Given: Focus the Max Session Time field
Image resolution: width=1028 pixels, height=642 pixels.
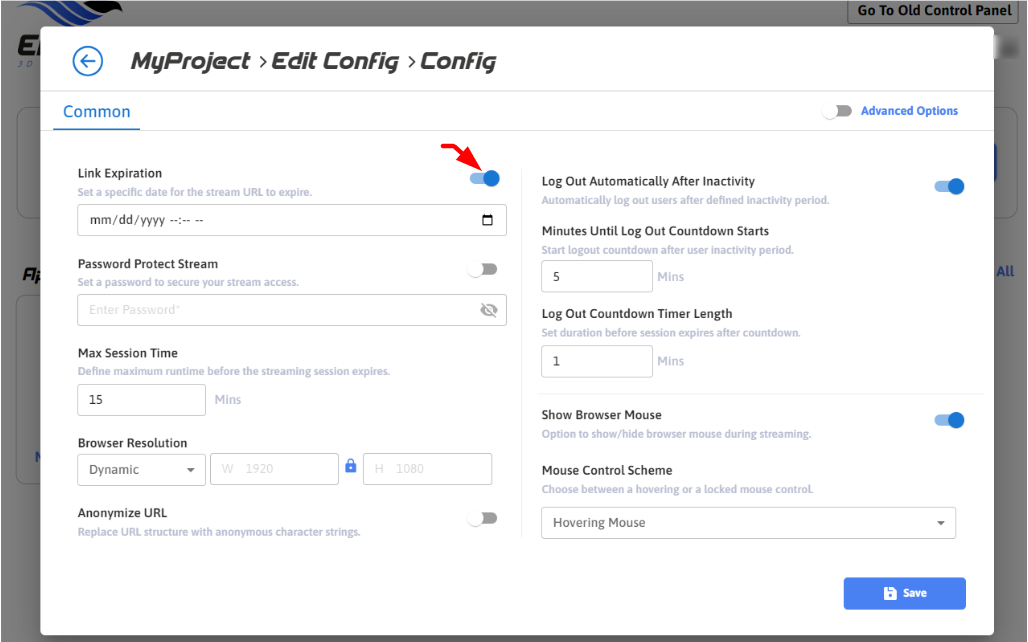Looking at the screenshot, I should [x=141, y=400].
